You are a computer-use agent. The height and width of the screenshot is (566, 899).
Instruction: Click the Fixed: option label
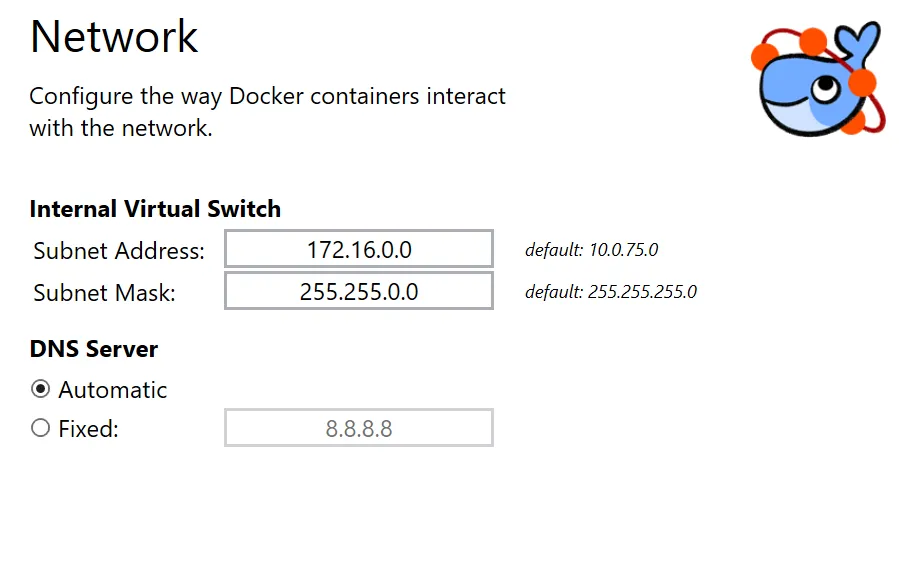click(x=88, y=429)
